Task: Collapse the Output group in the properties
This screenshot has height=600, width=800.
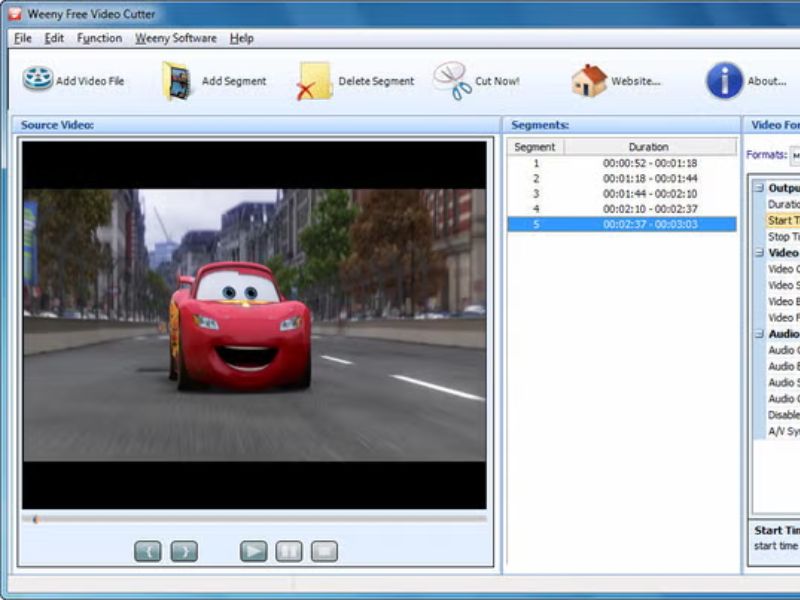Action: tap(759, 188)
